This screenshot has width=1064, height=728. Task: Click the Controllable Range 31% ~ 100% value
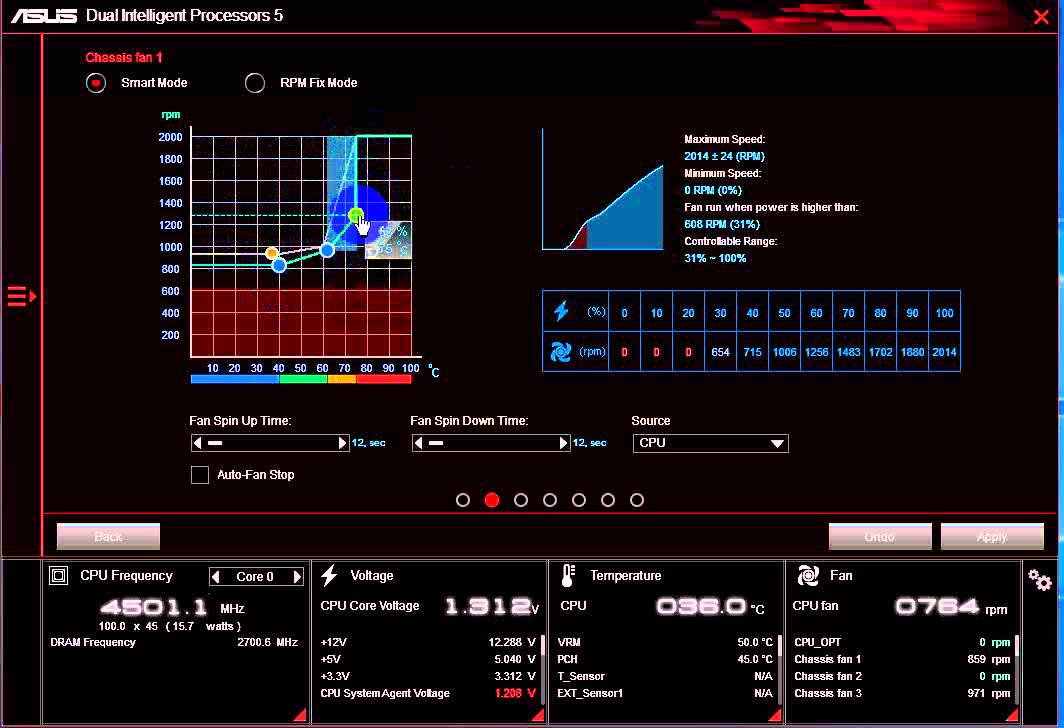point(715,258)
